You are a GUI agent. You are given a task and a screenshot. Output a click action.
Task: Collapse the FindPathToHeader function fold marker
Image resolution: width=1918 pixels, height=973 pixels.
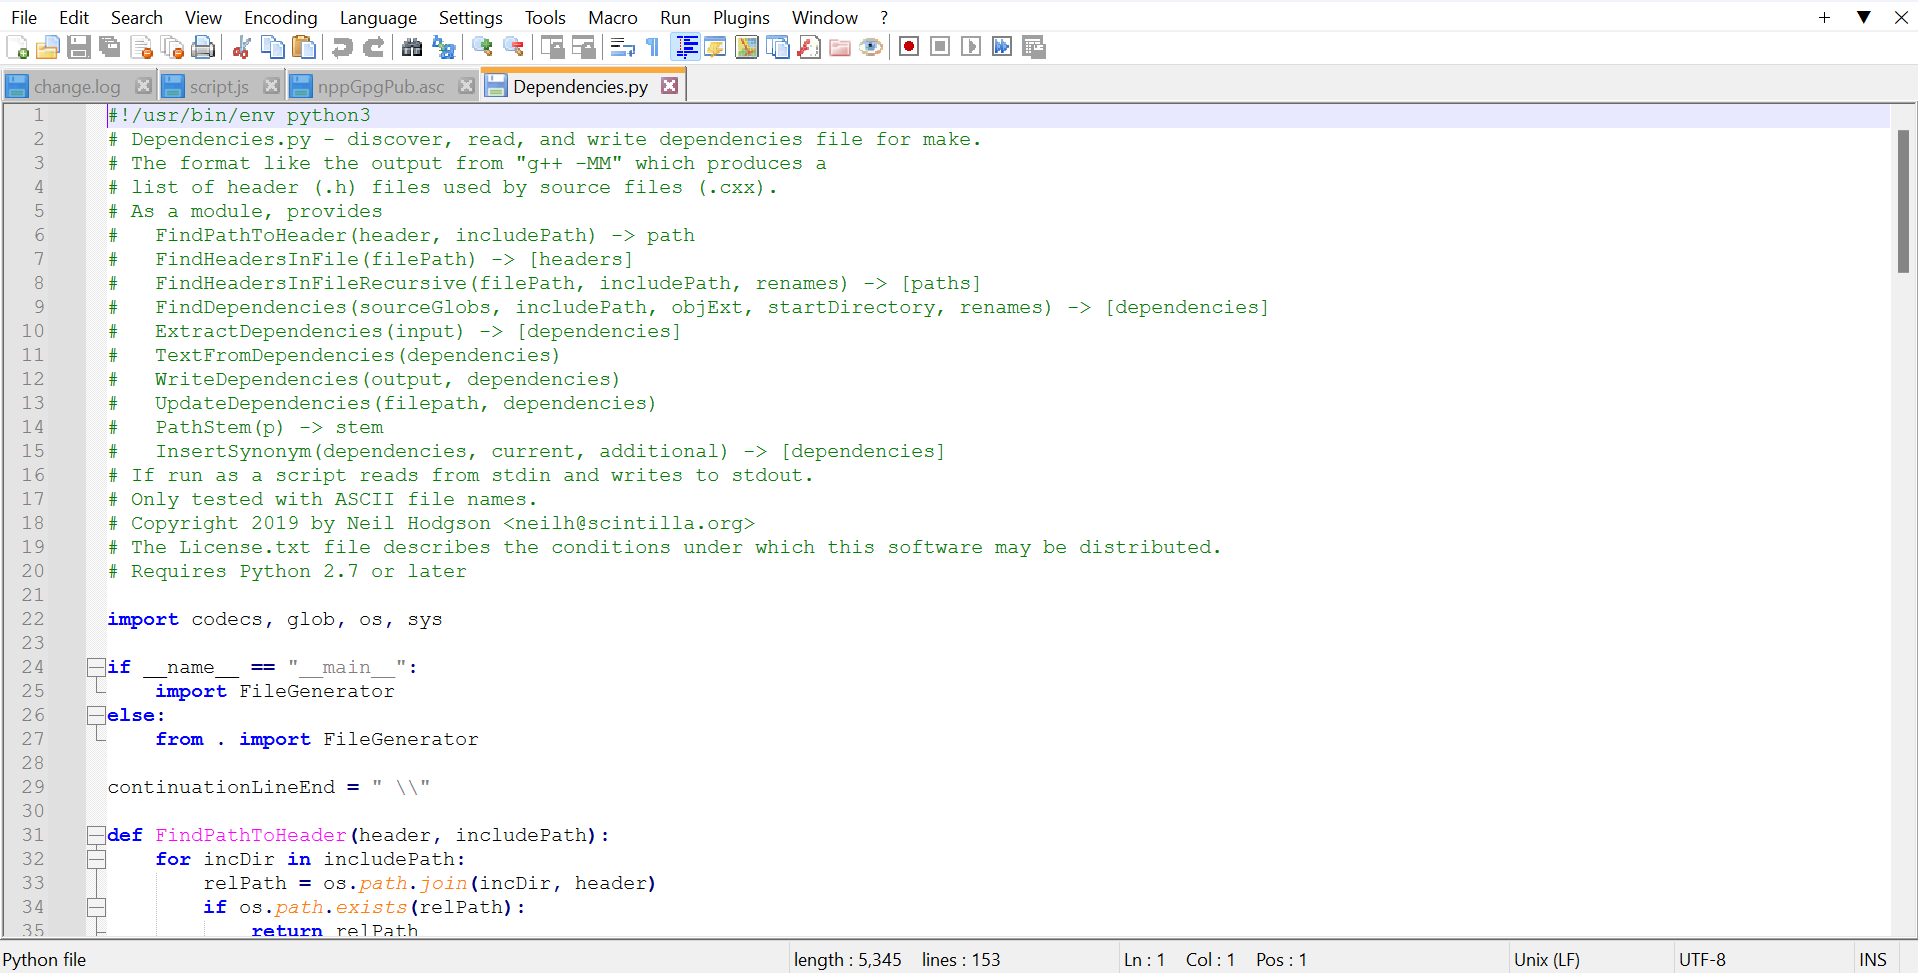click(x=95, y=835)
